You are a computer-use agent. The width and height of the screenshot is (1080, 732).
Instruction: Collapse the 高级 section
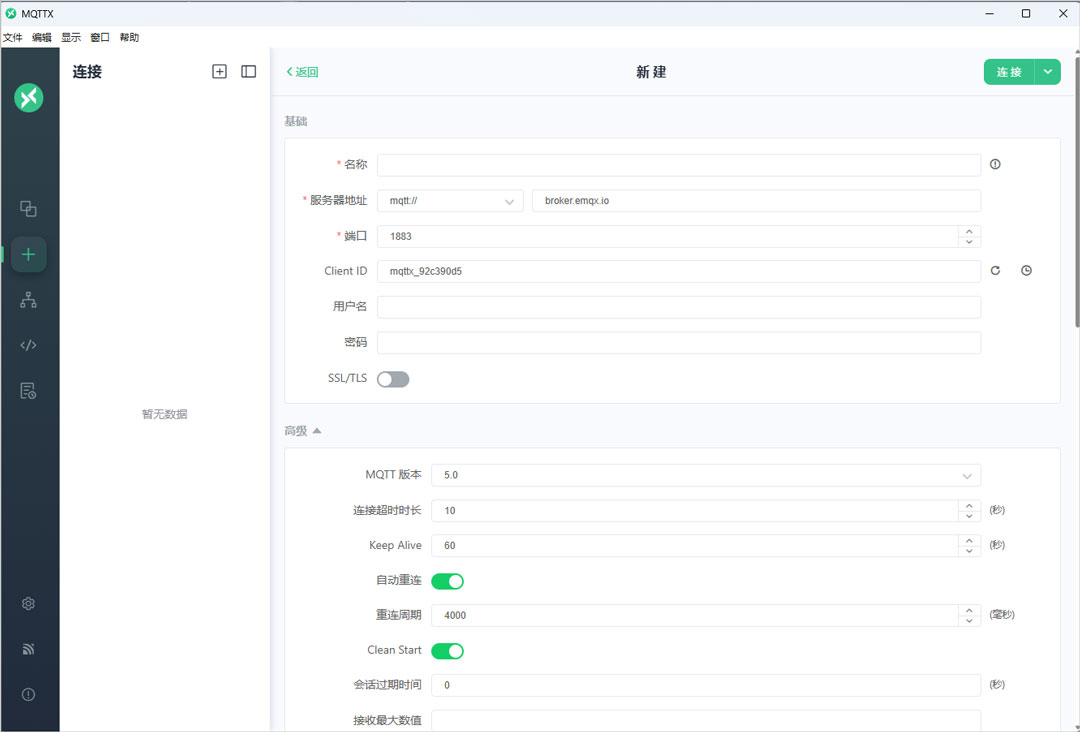coord(302,431)
